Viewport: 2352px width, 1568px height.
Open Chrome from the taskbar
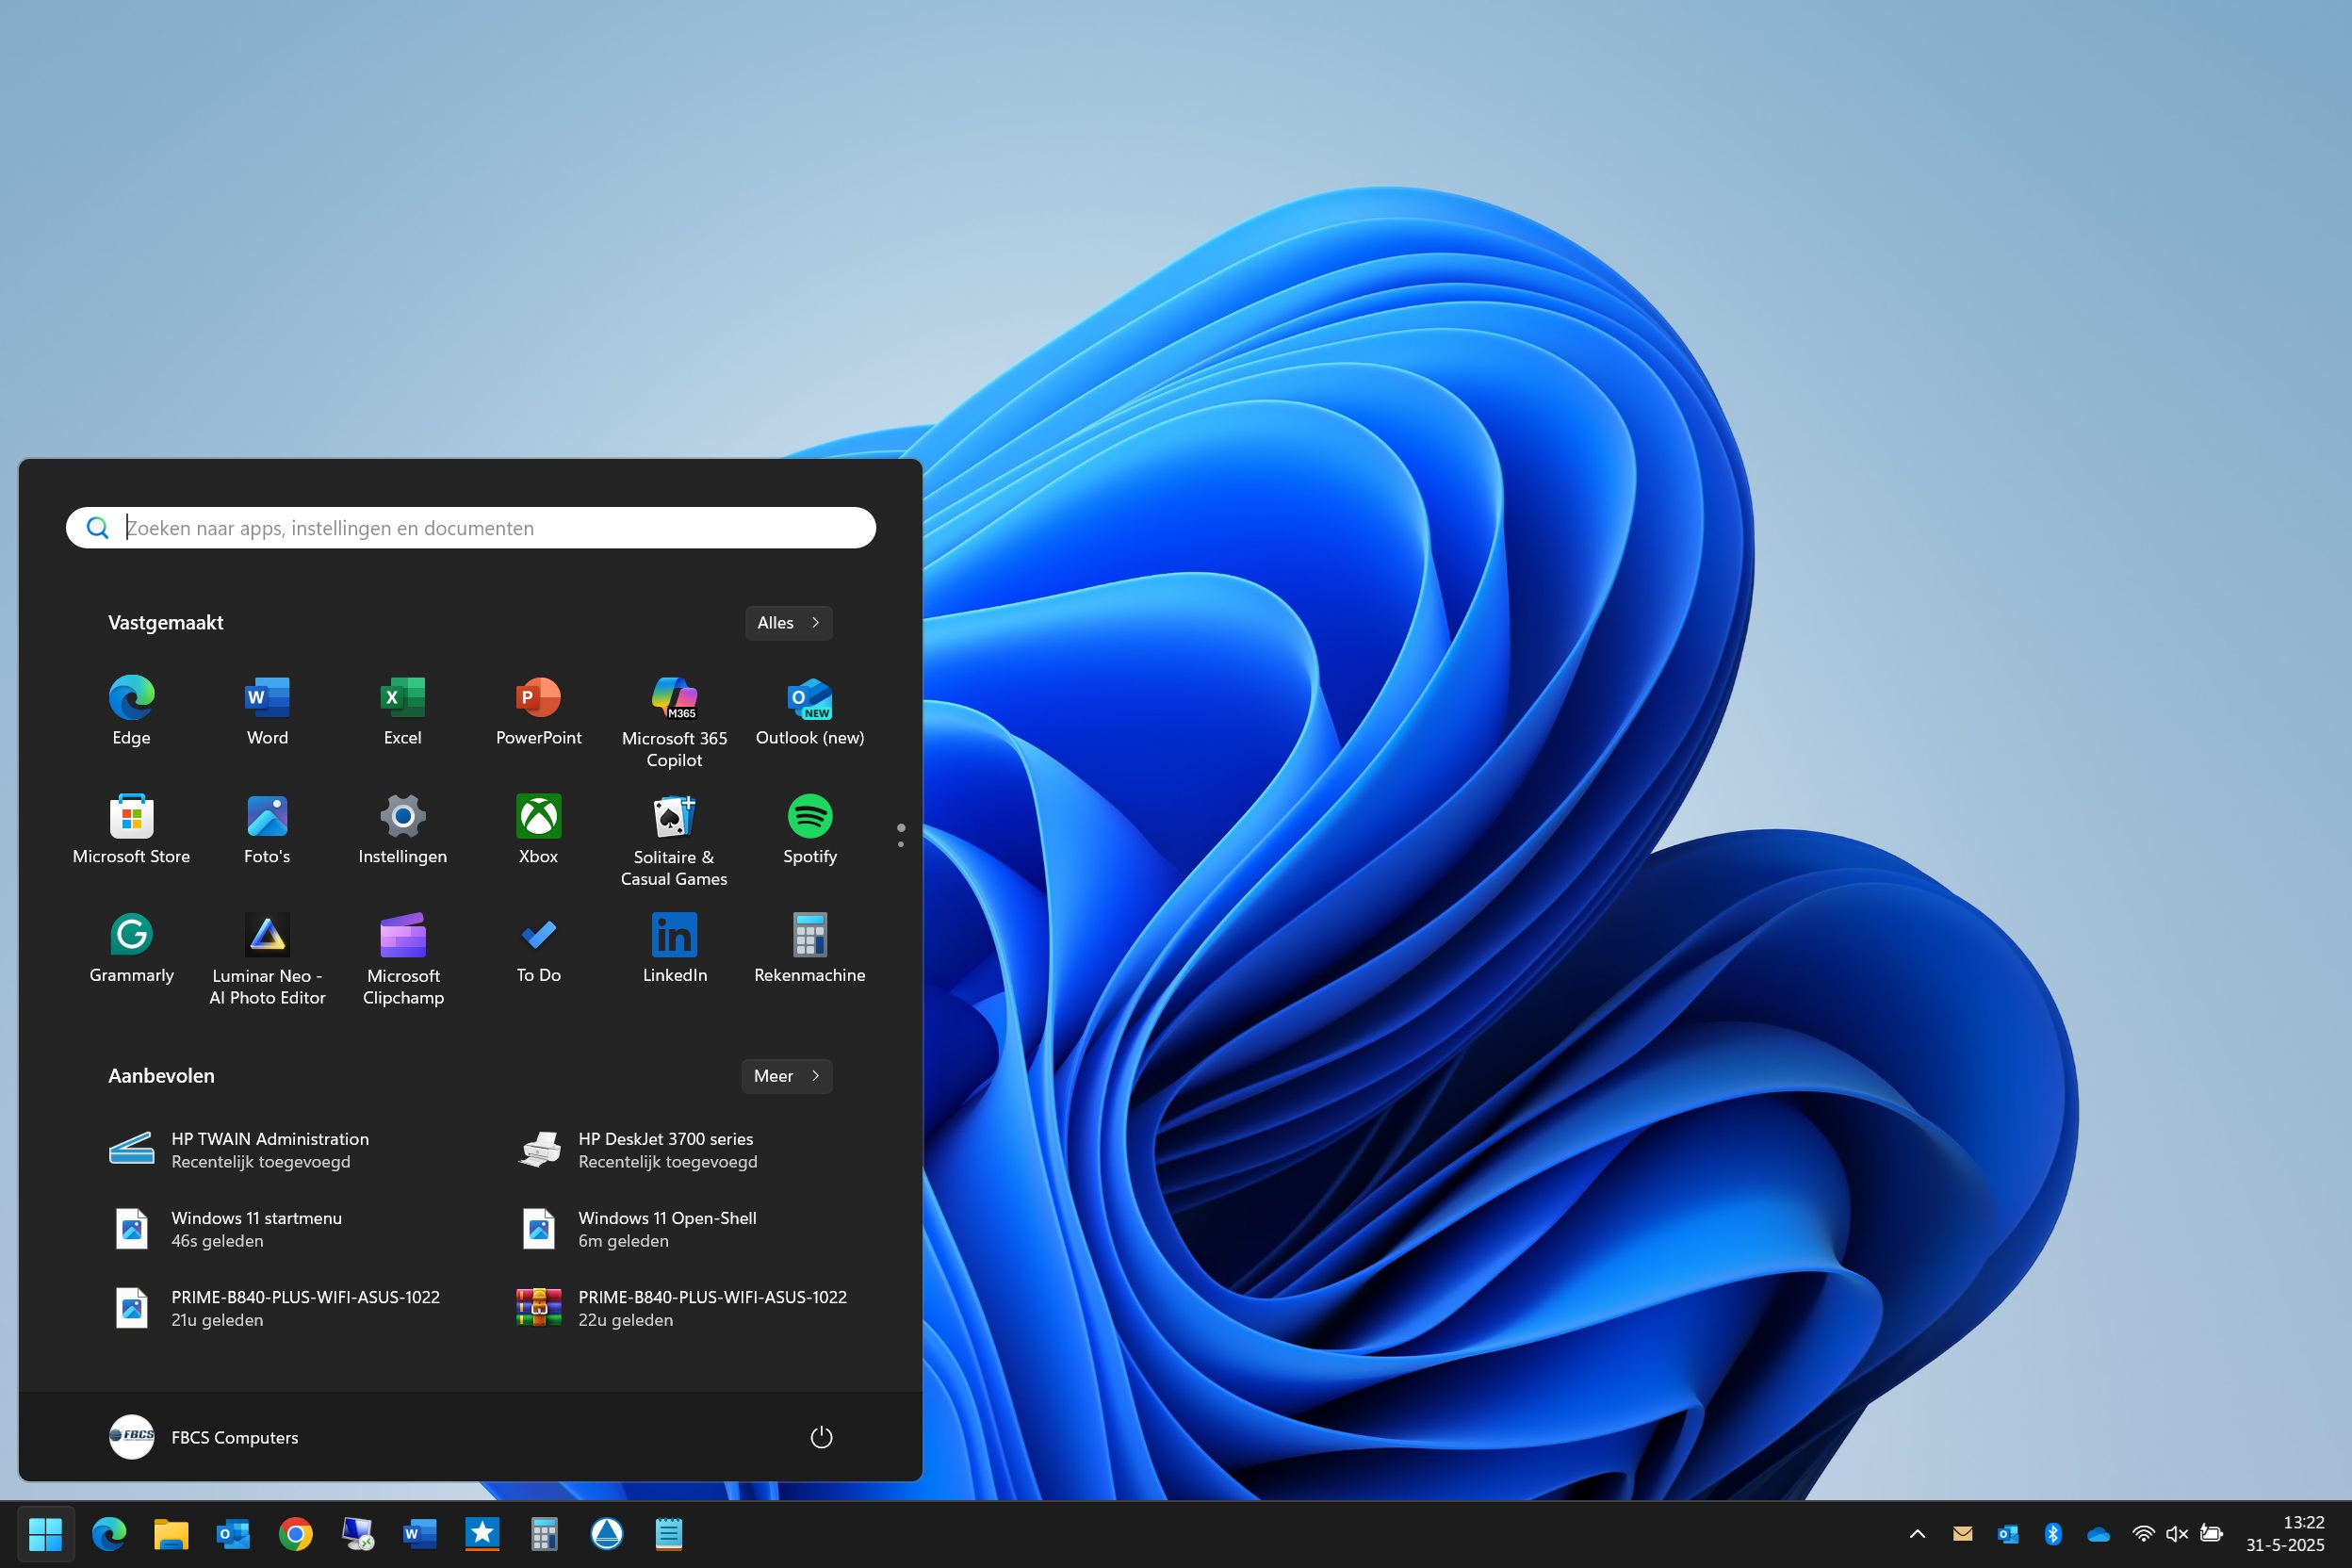pyautogui.click(x=295, y=1533)
